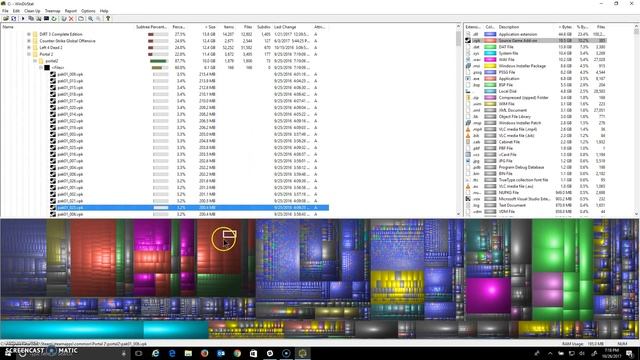640x360 pixels.
Task: Click the red X permanent delete icon
Action: click(x=71, y=18)
